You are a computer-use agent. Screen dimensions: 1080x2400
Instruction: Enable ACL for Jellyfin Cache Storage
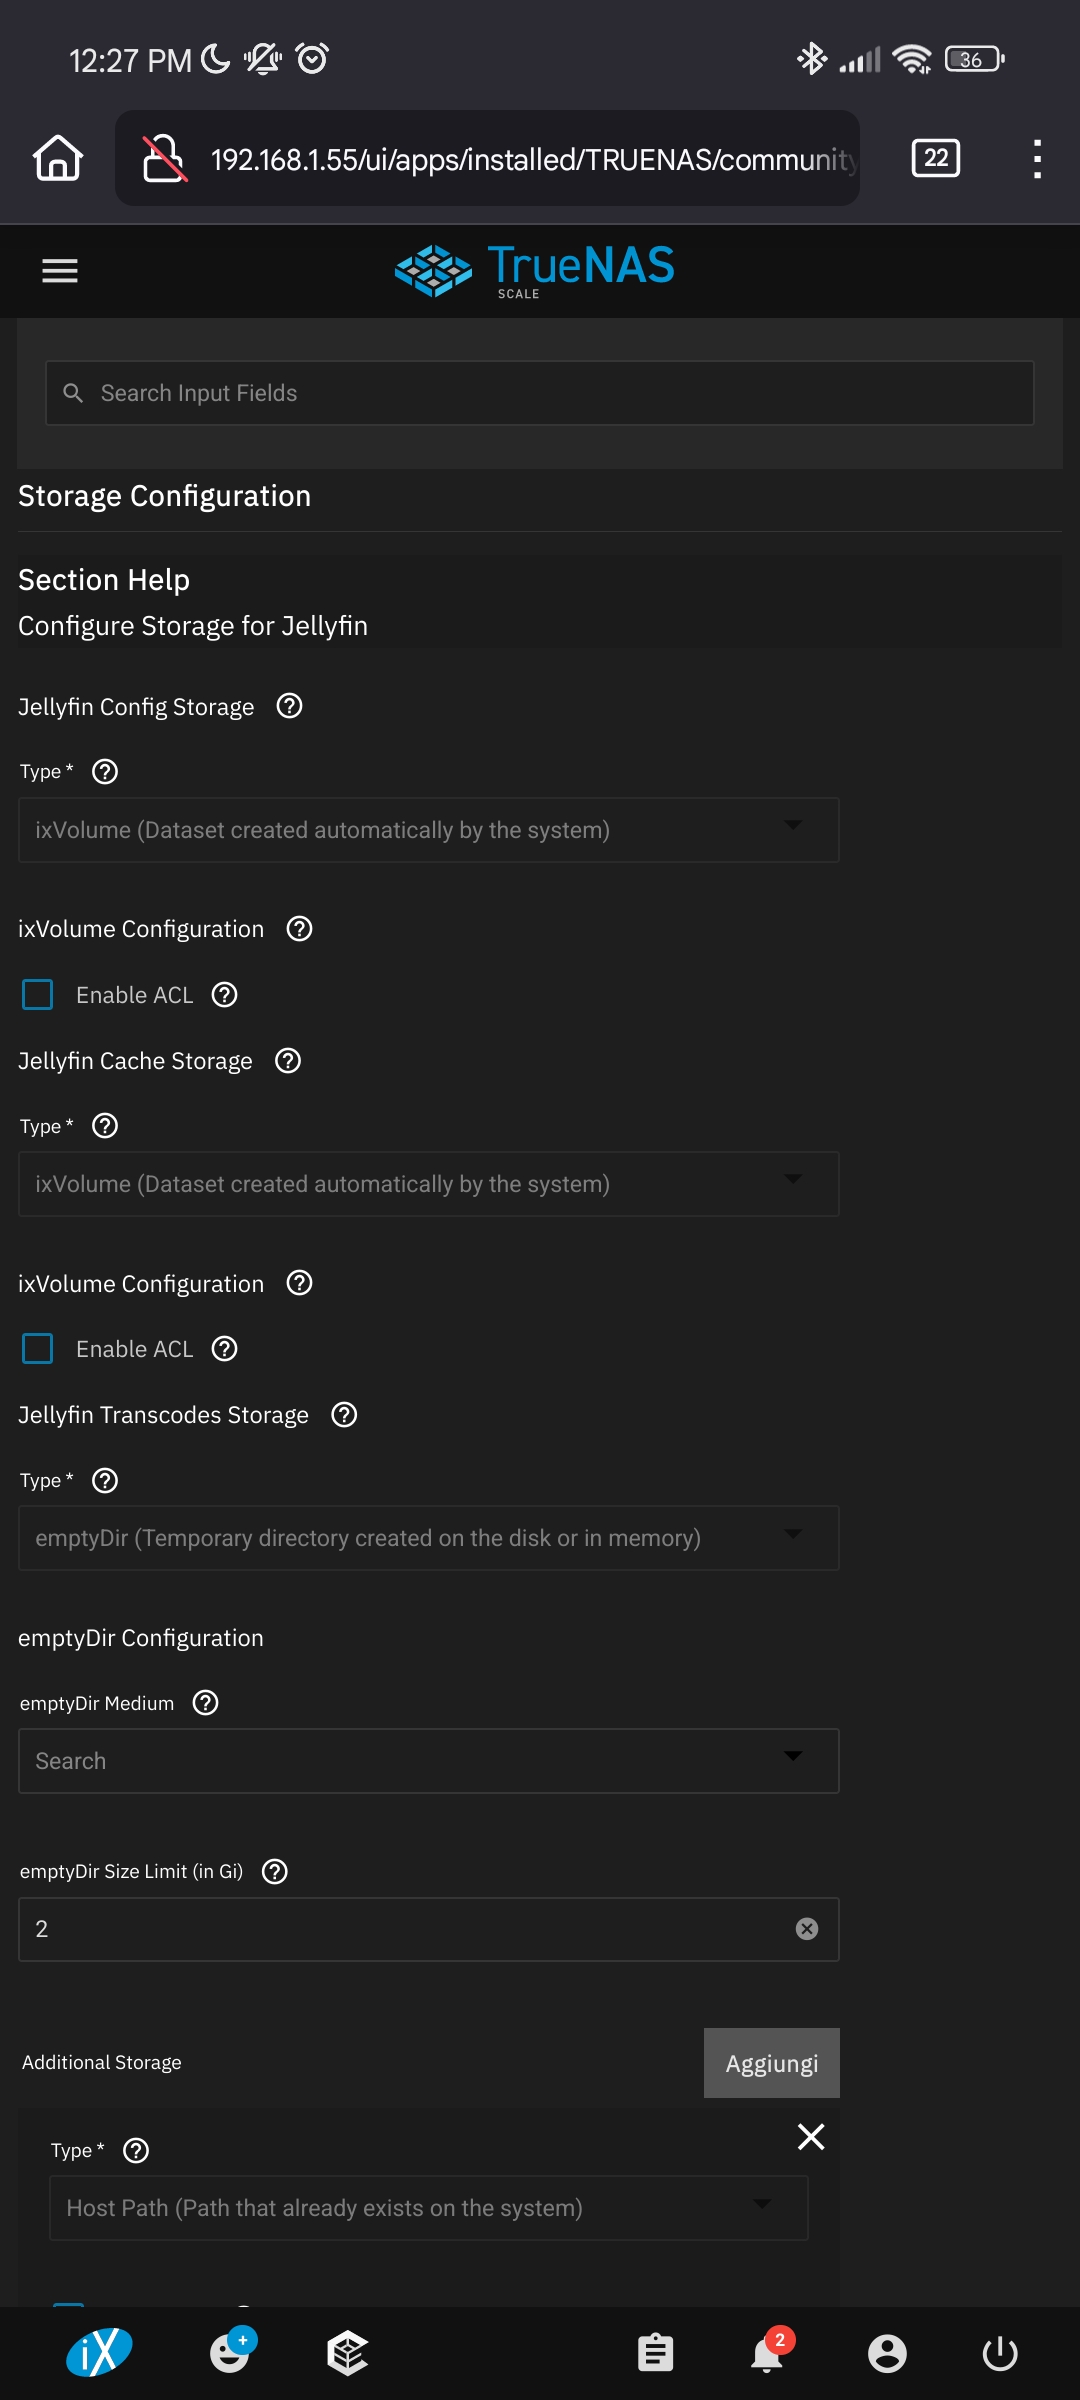38,1349
